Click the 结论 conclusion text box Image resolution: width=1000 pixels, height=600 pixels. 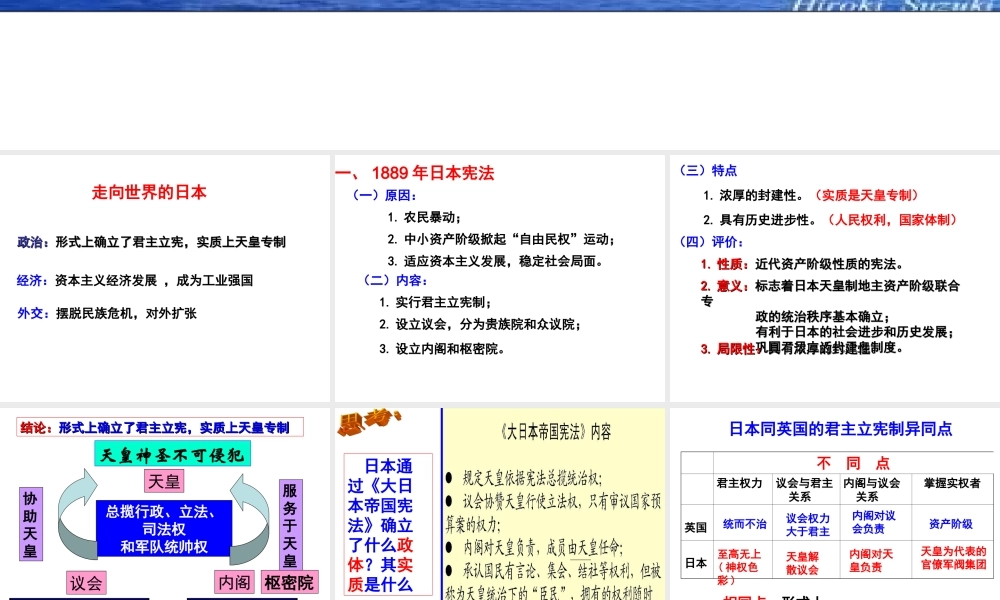click(x=159, y=427)
